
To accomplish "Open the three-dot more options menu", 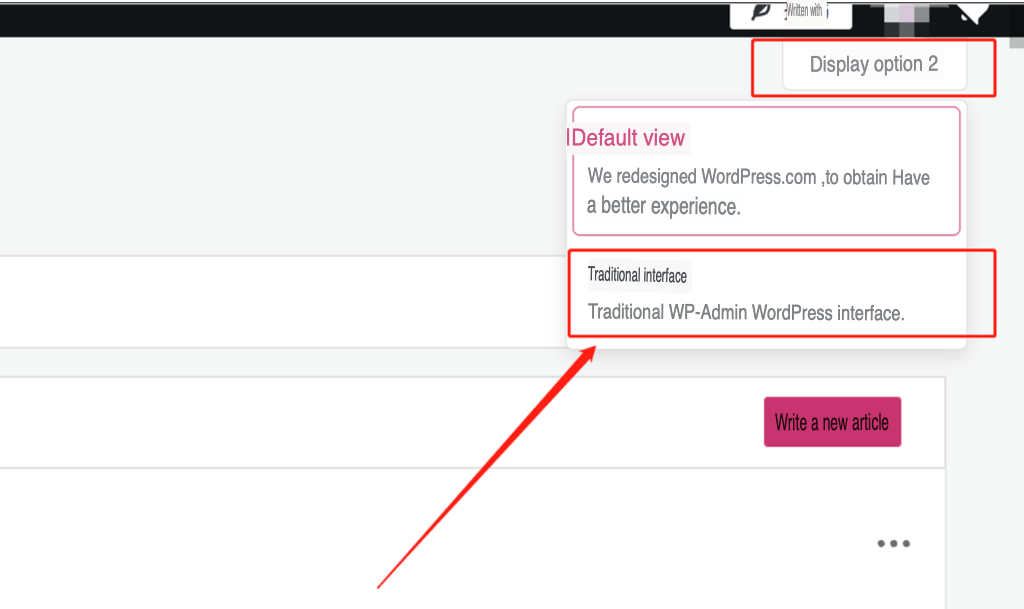I will [893, 543].
